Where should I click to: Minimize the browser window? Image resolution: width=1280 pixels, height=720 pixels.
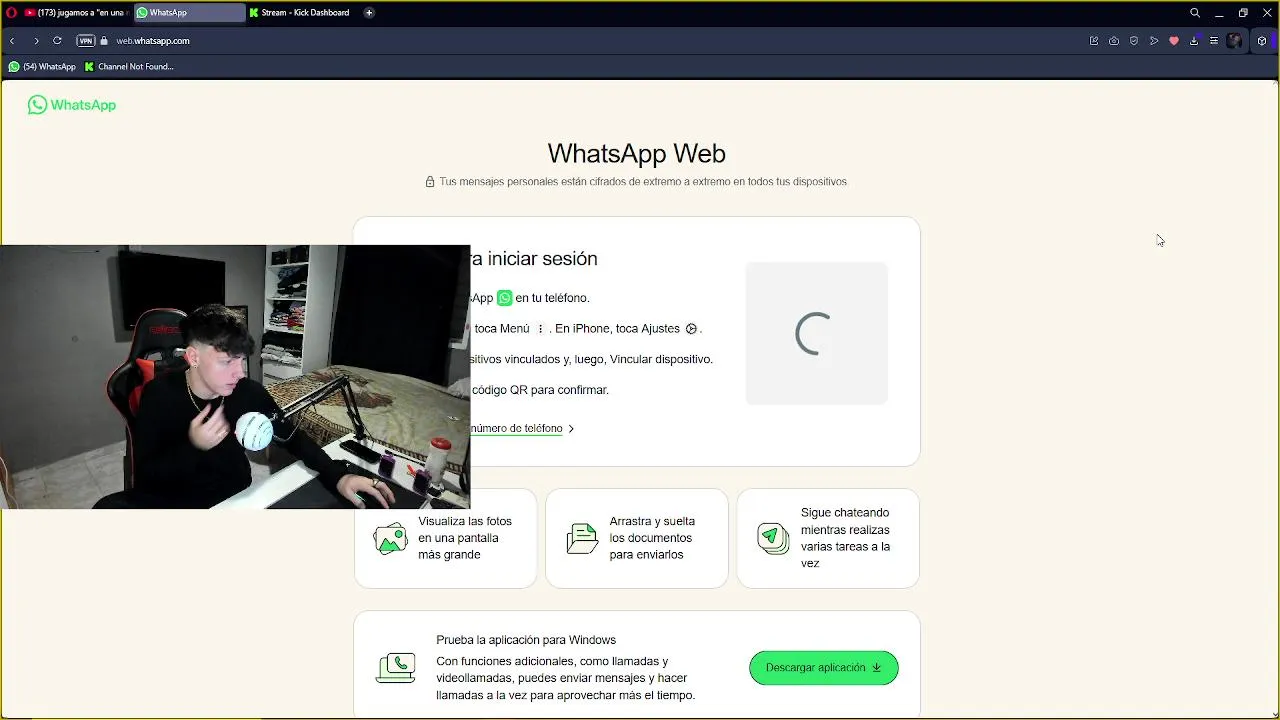pyautogui.click(x=1219, y=13)
